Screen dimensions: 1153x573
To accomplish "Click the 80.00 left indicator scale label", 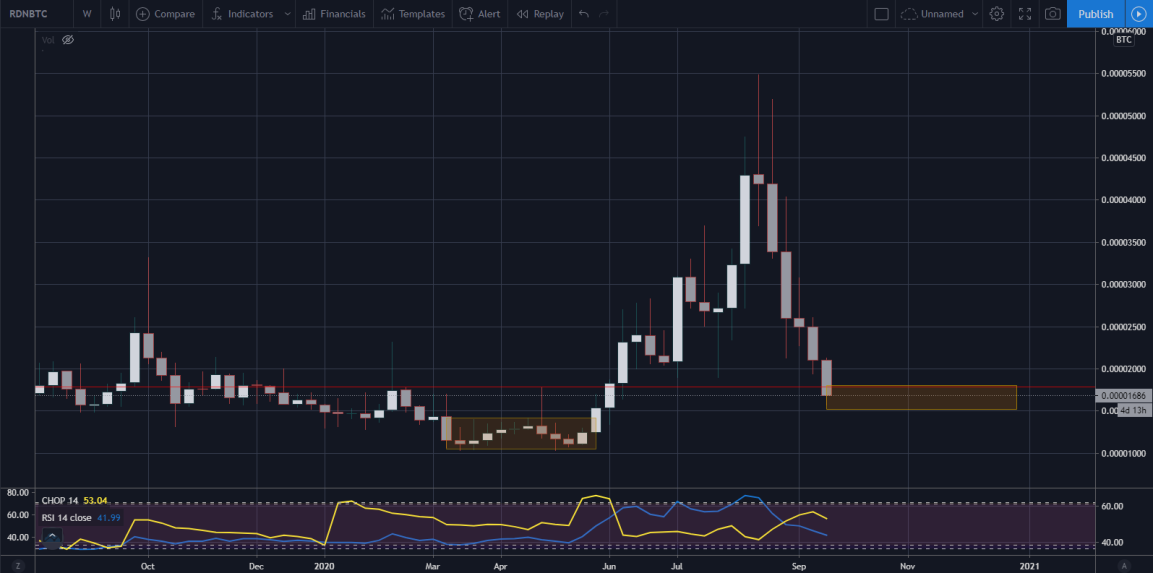I will click(x=17, y=492).
